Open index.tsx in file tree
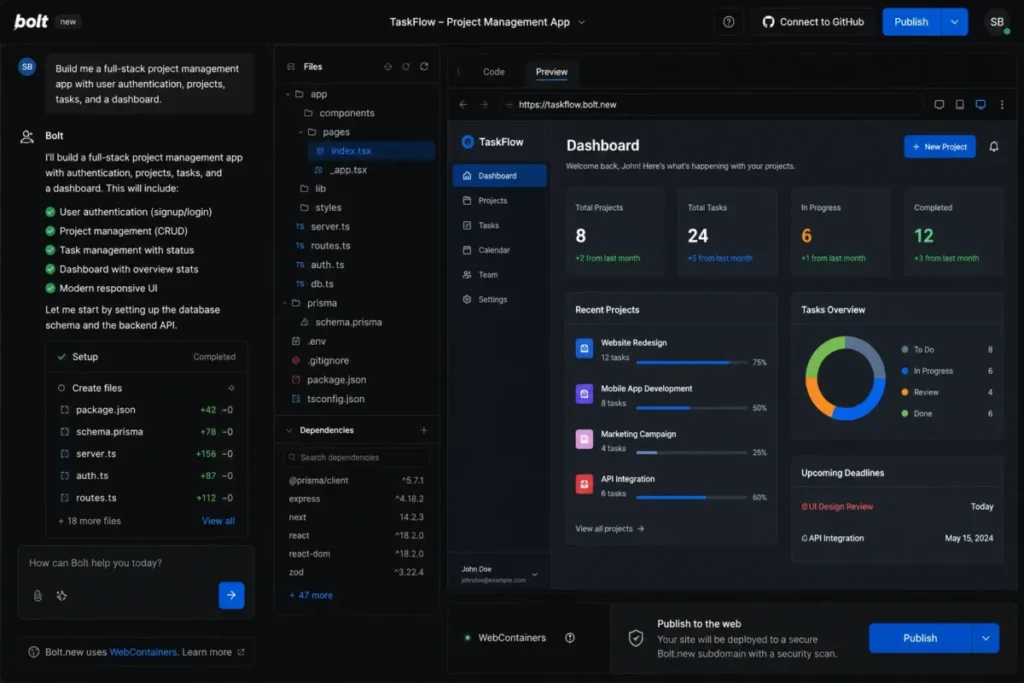Image resolution: width=1024 pixels, height=683 pixels. (371, 151)
